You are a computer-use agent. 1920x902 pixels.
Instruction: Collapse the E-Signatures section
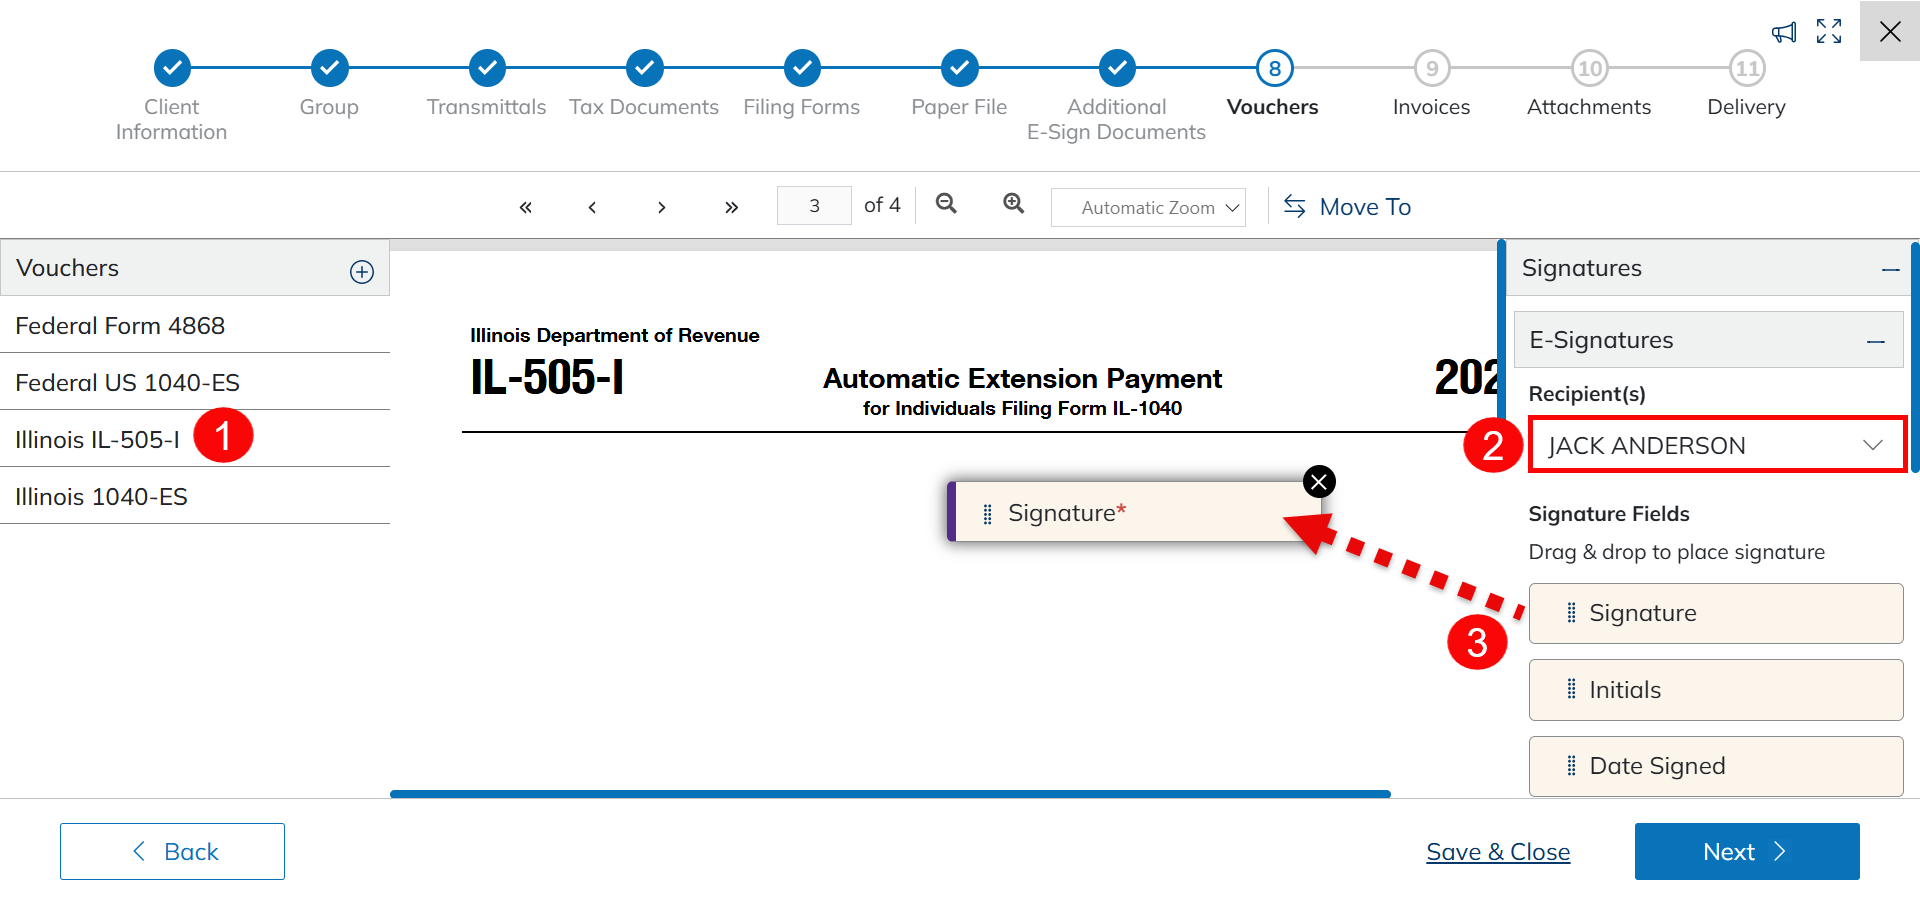(1875, 342)
